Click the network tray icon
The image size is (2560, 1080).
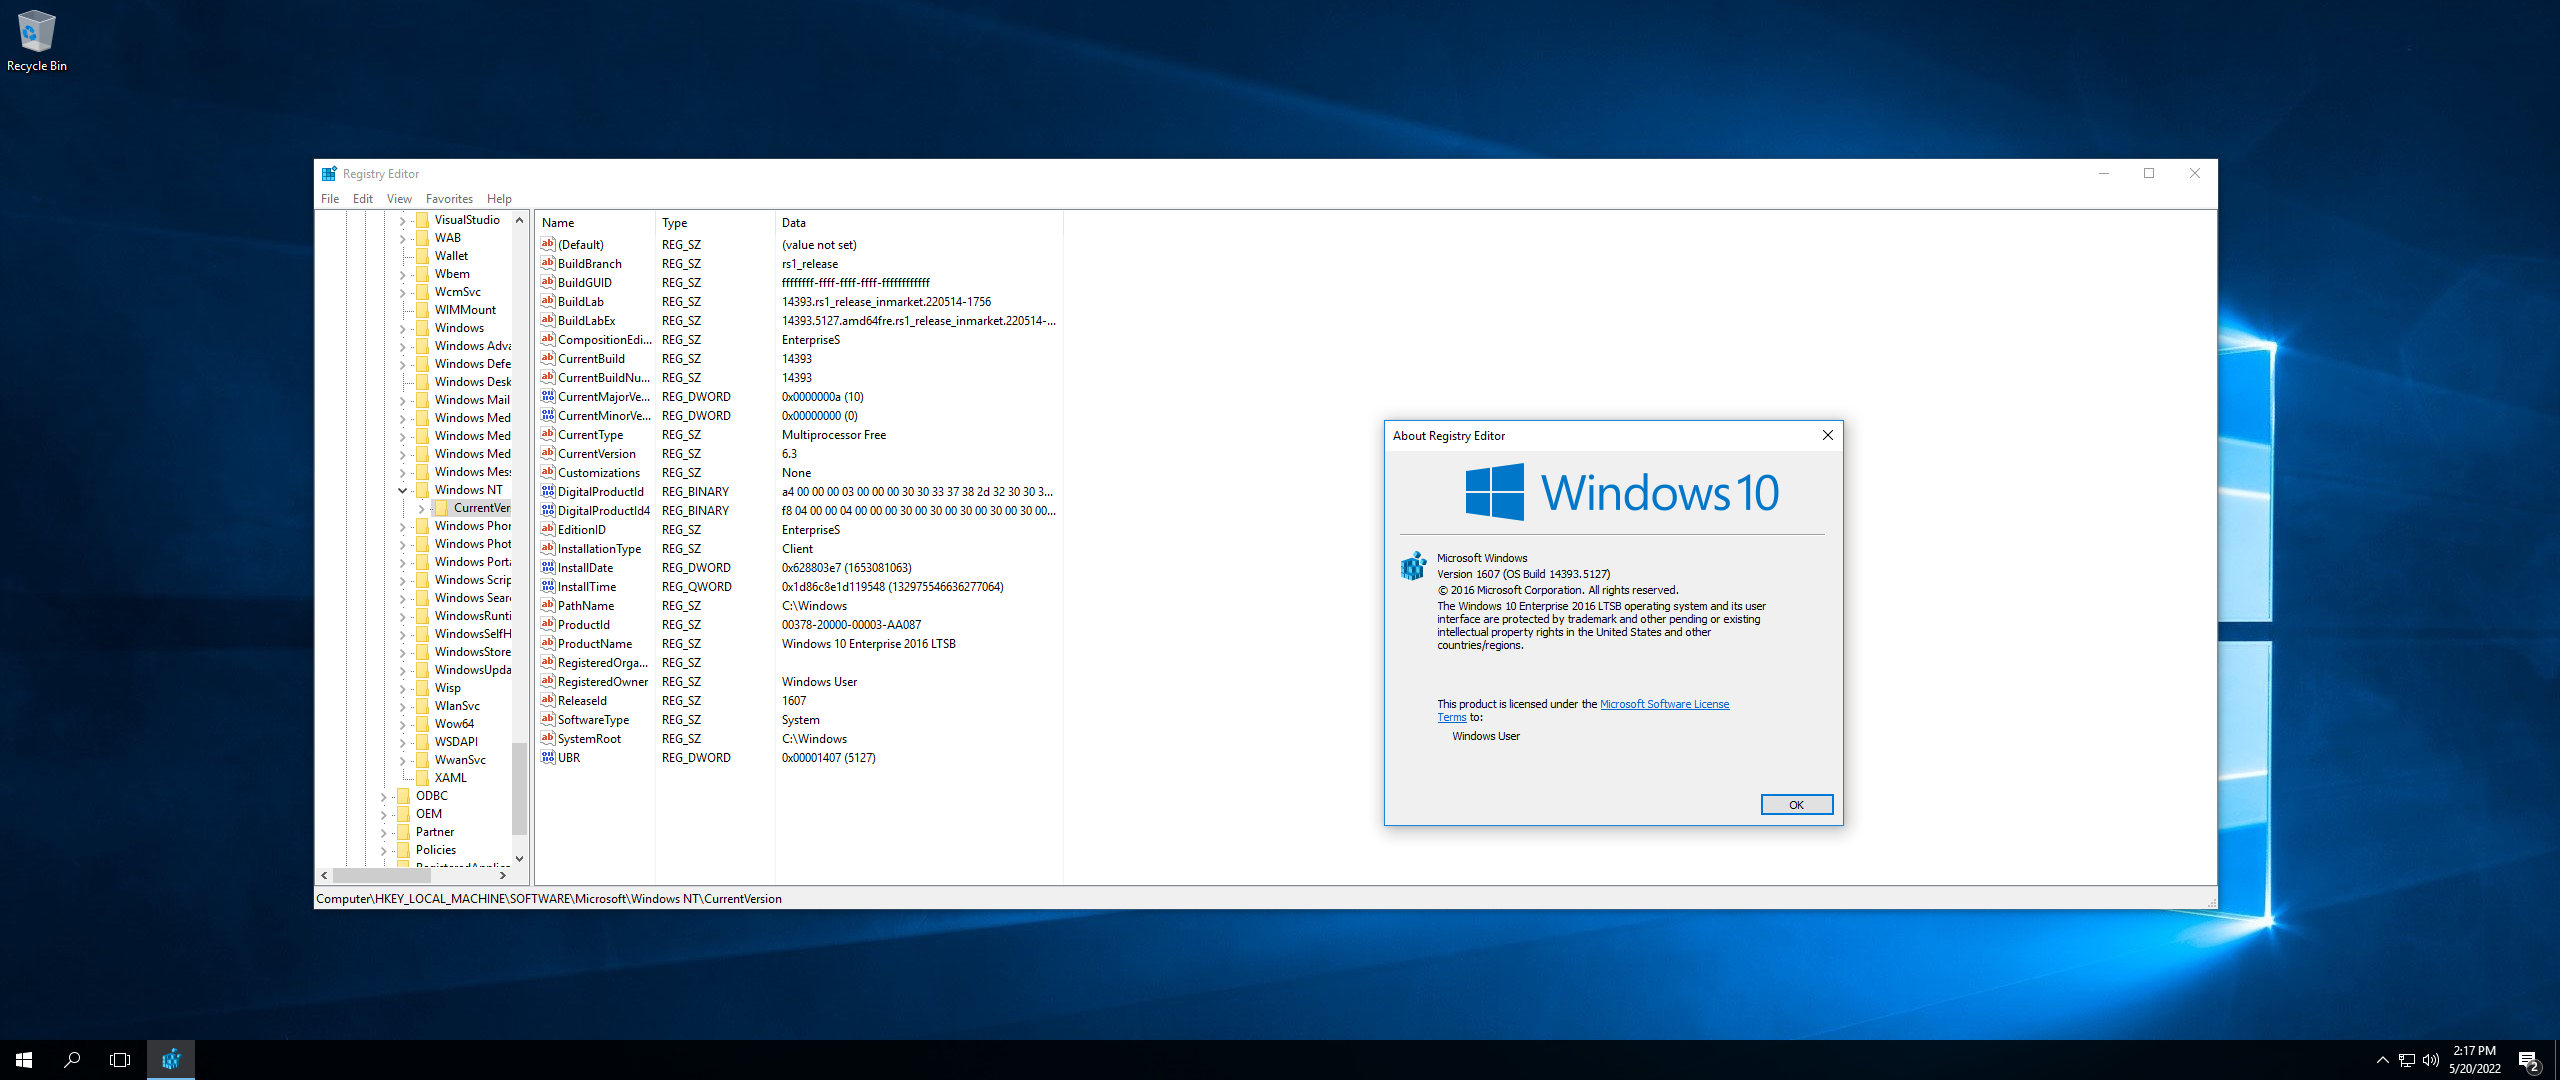2406,1060
